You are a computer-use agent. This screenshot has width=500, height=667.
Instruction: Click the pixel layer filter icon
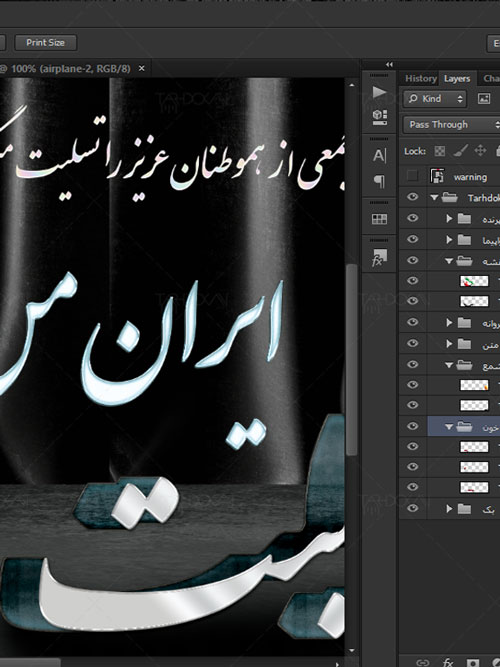[x=484, y=99]
